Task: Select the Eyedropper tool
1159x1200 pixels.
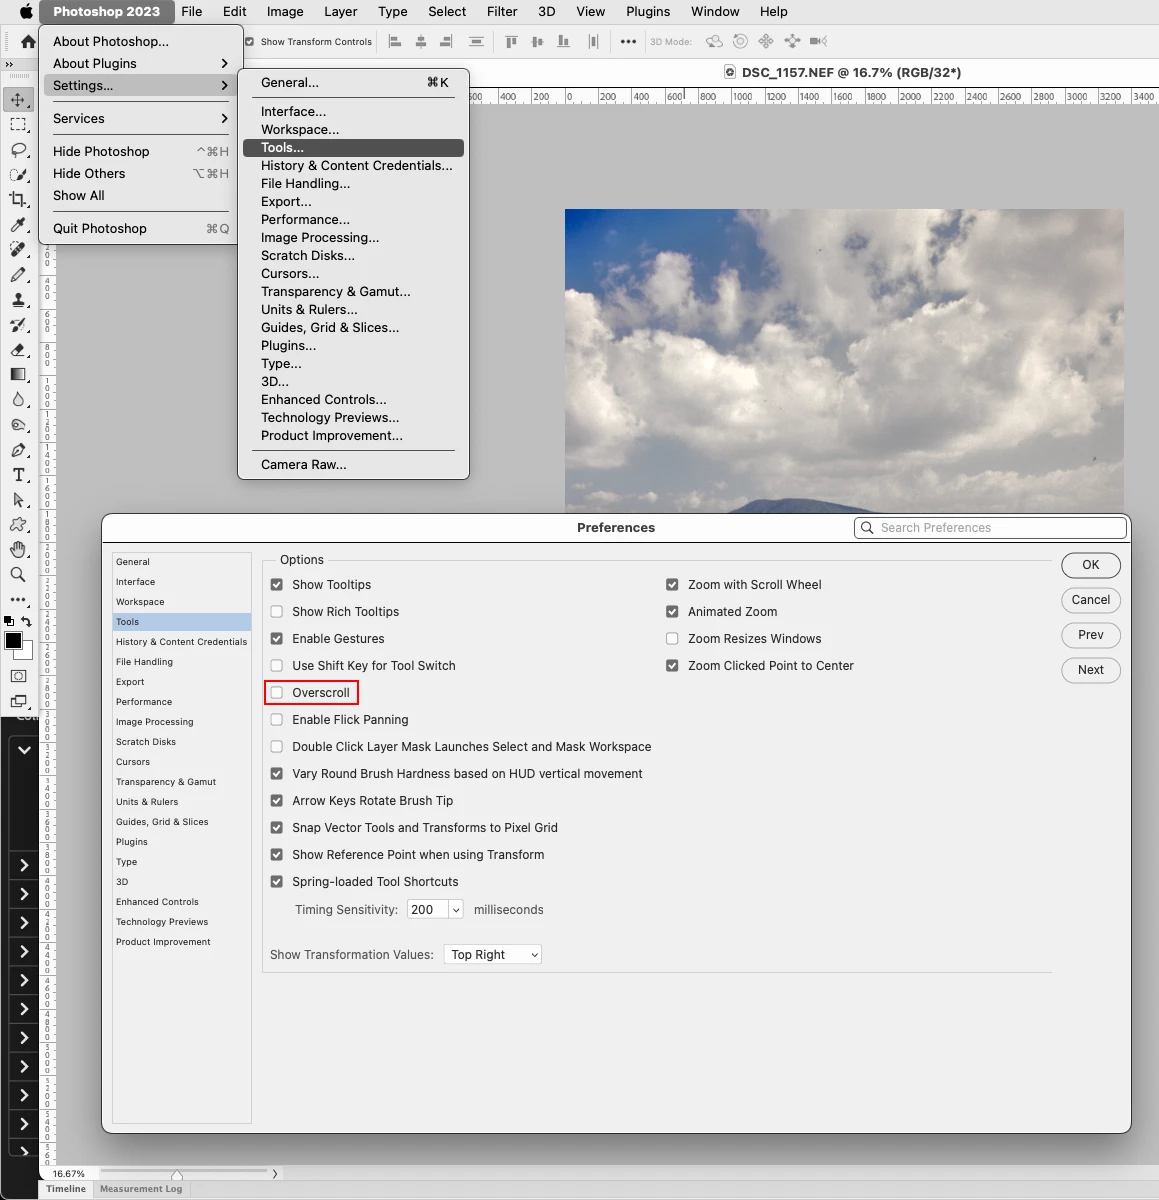Action: (18, 224)
